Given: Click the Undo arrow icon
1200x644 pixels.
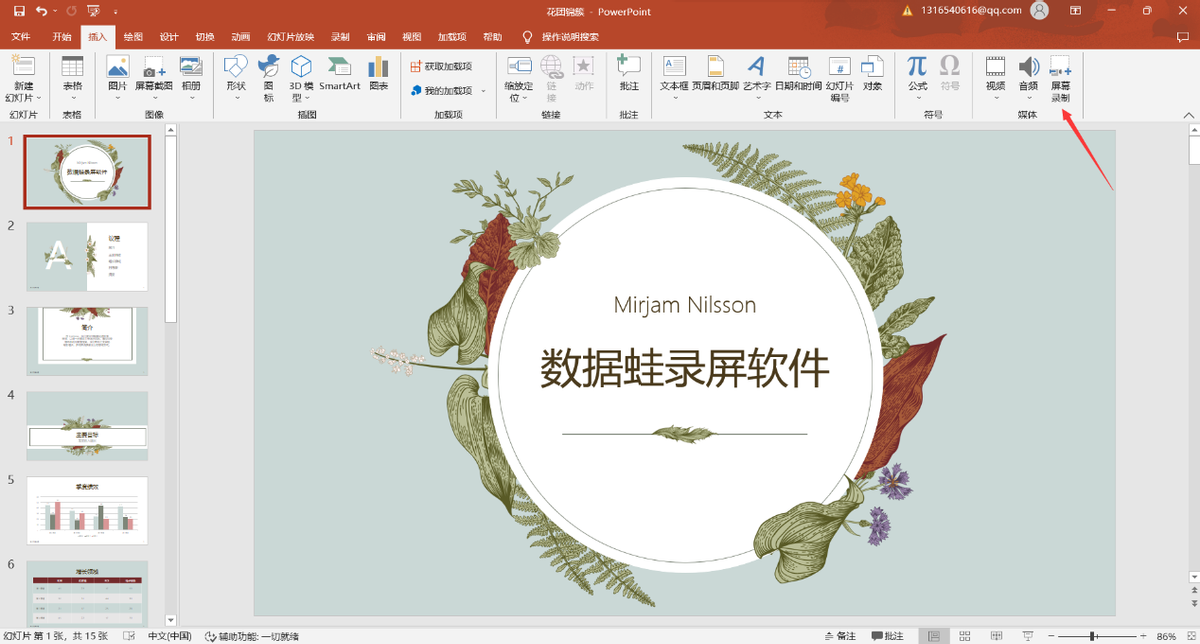Looking at the screenshot, I should [41, 10].
